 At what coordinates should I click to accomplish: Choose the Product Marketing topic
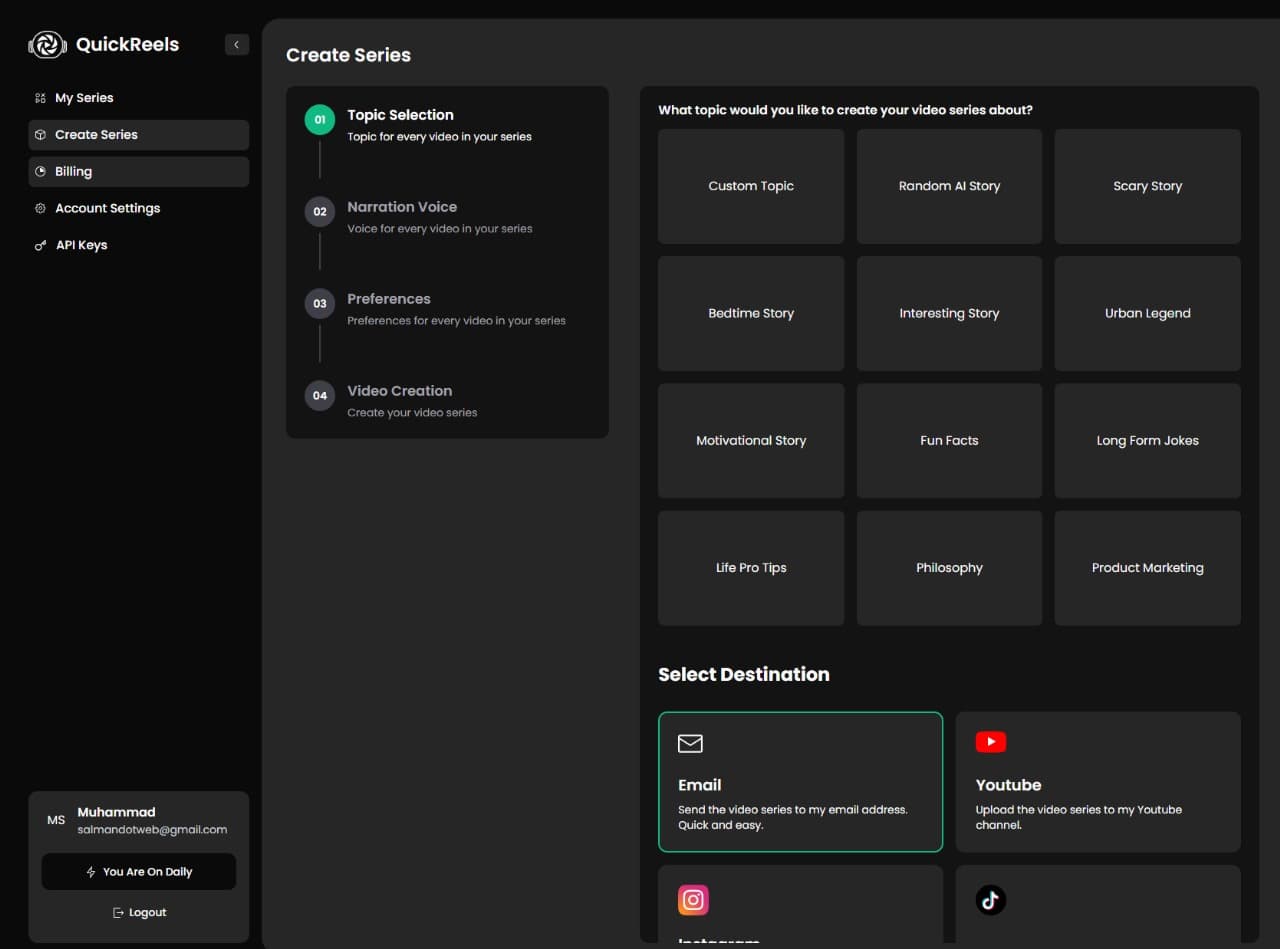pos(1148,568)
